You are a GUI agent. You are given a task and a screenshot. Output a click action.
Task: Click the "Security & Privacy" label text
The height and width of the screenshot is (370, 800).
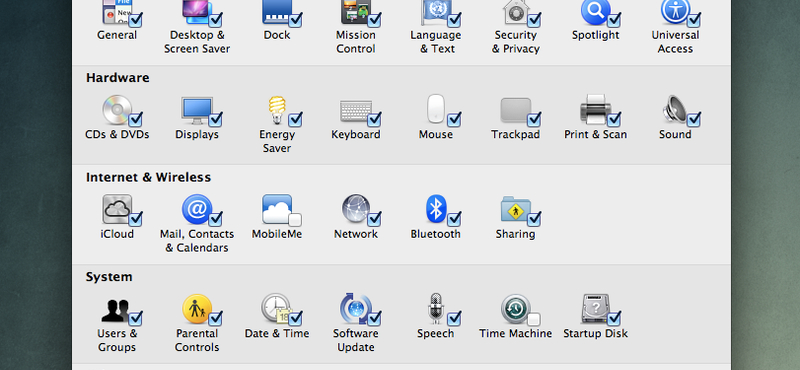tap(515, 42)
